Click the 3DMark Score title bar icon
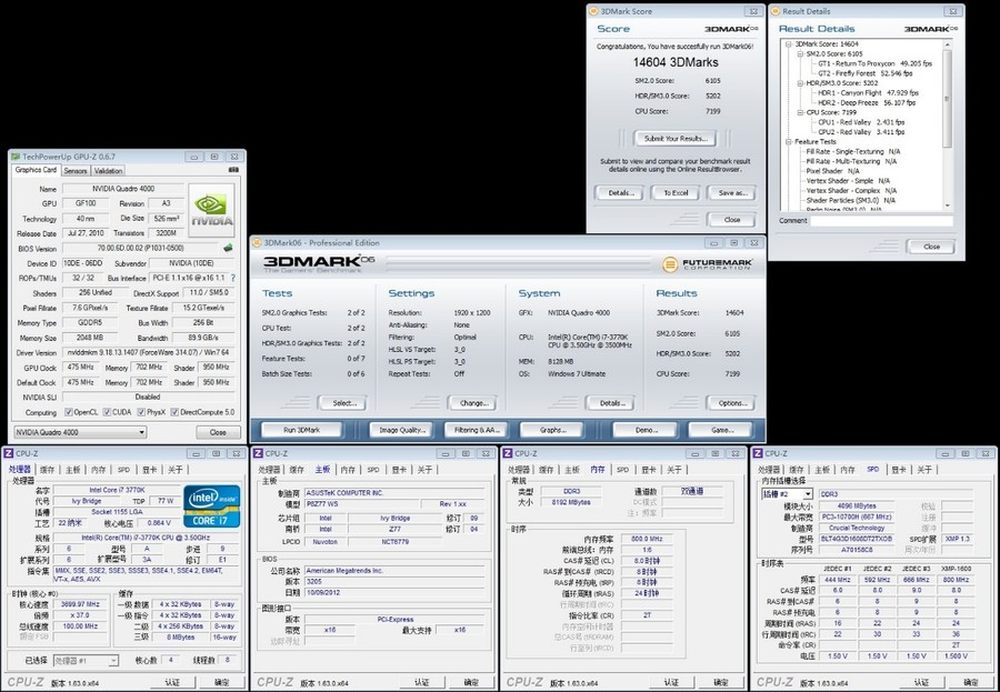Screen dimensions: 1000x692 593,11
